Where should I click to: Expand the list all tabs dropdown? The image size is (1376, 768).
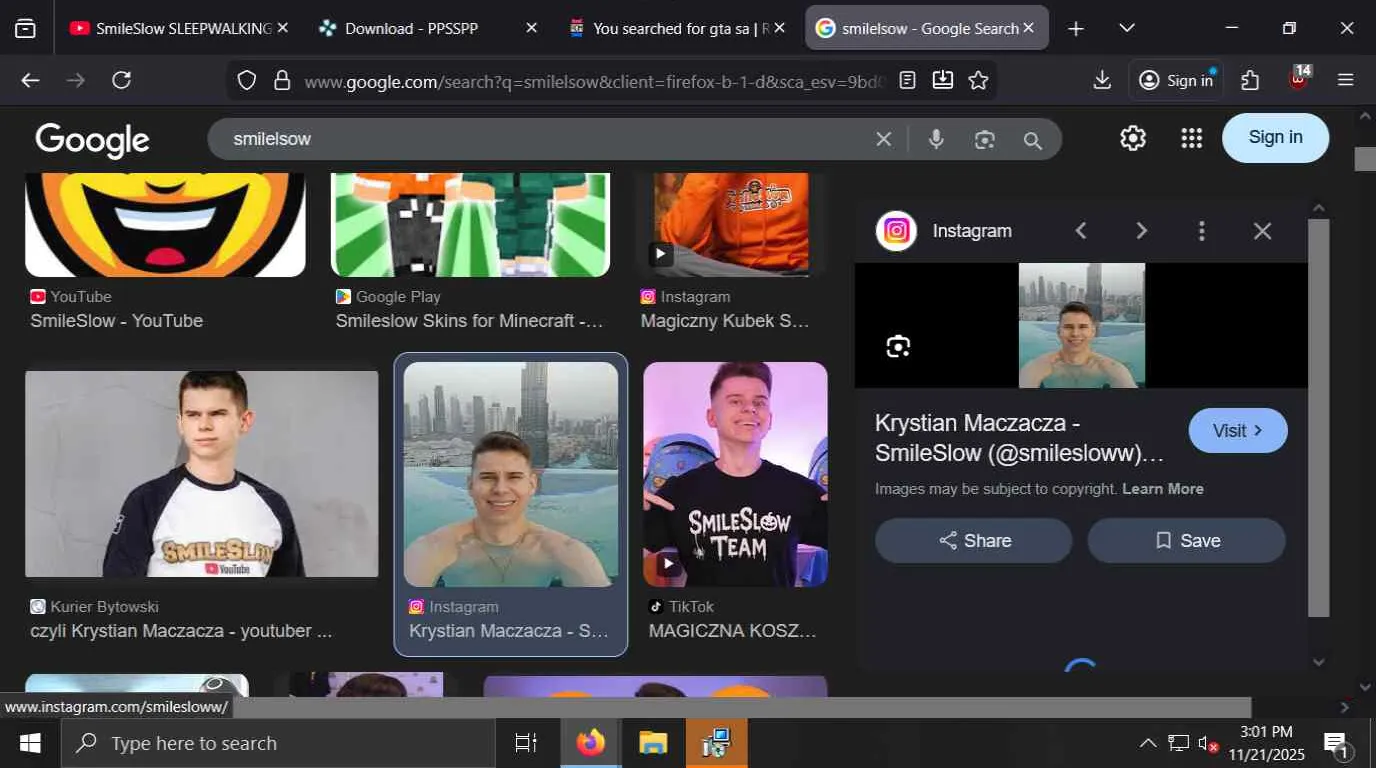click(1127, 28)
